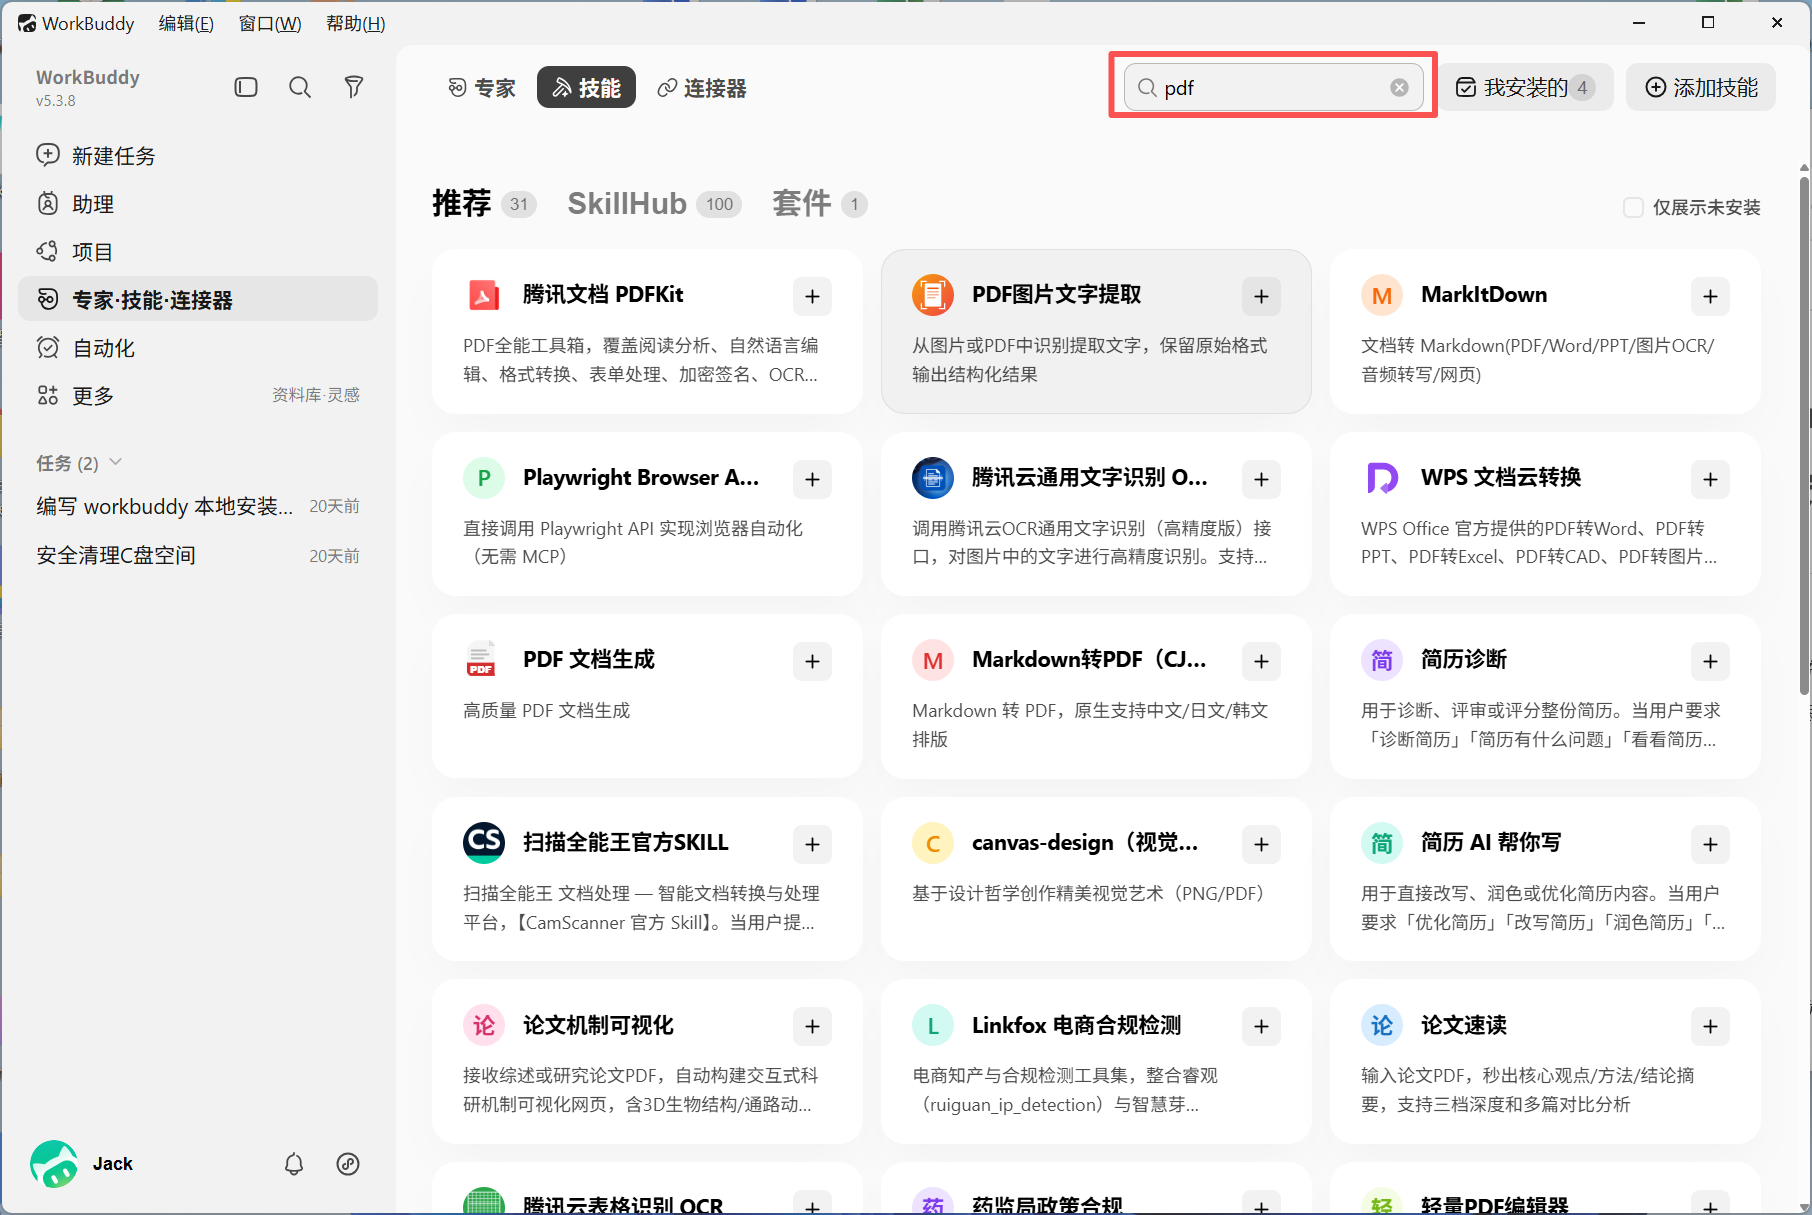Screen dimensions: 1812x1215
Task: Select the 技能 tab
Action: tap(586, 88)
